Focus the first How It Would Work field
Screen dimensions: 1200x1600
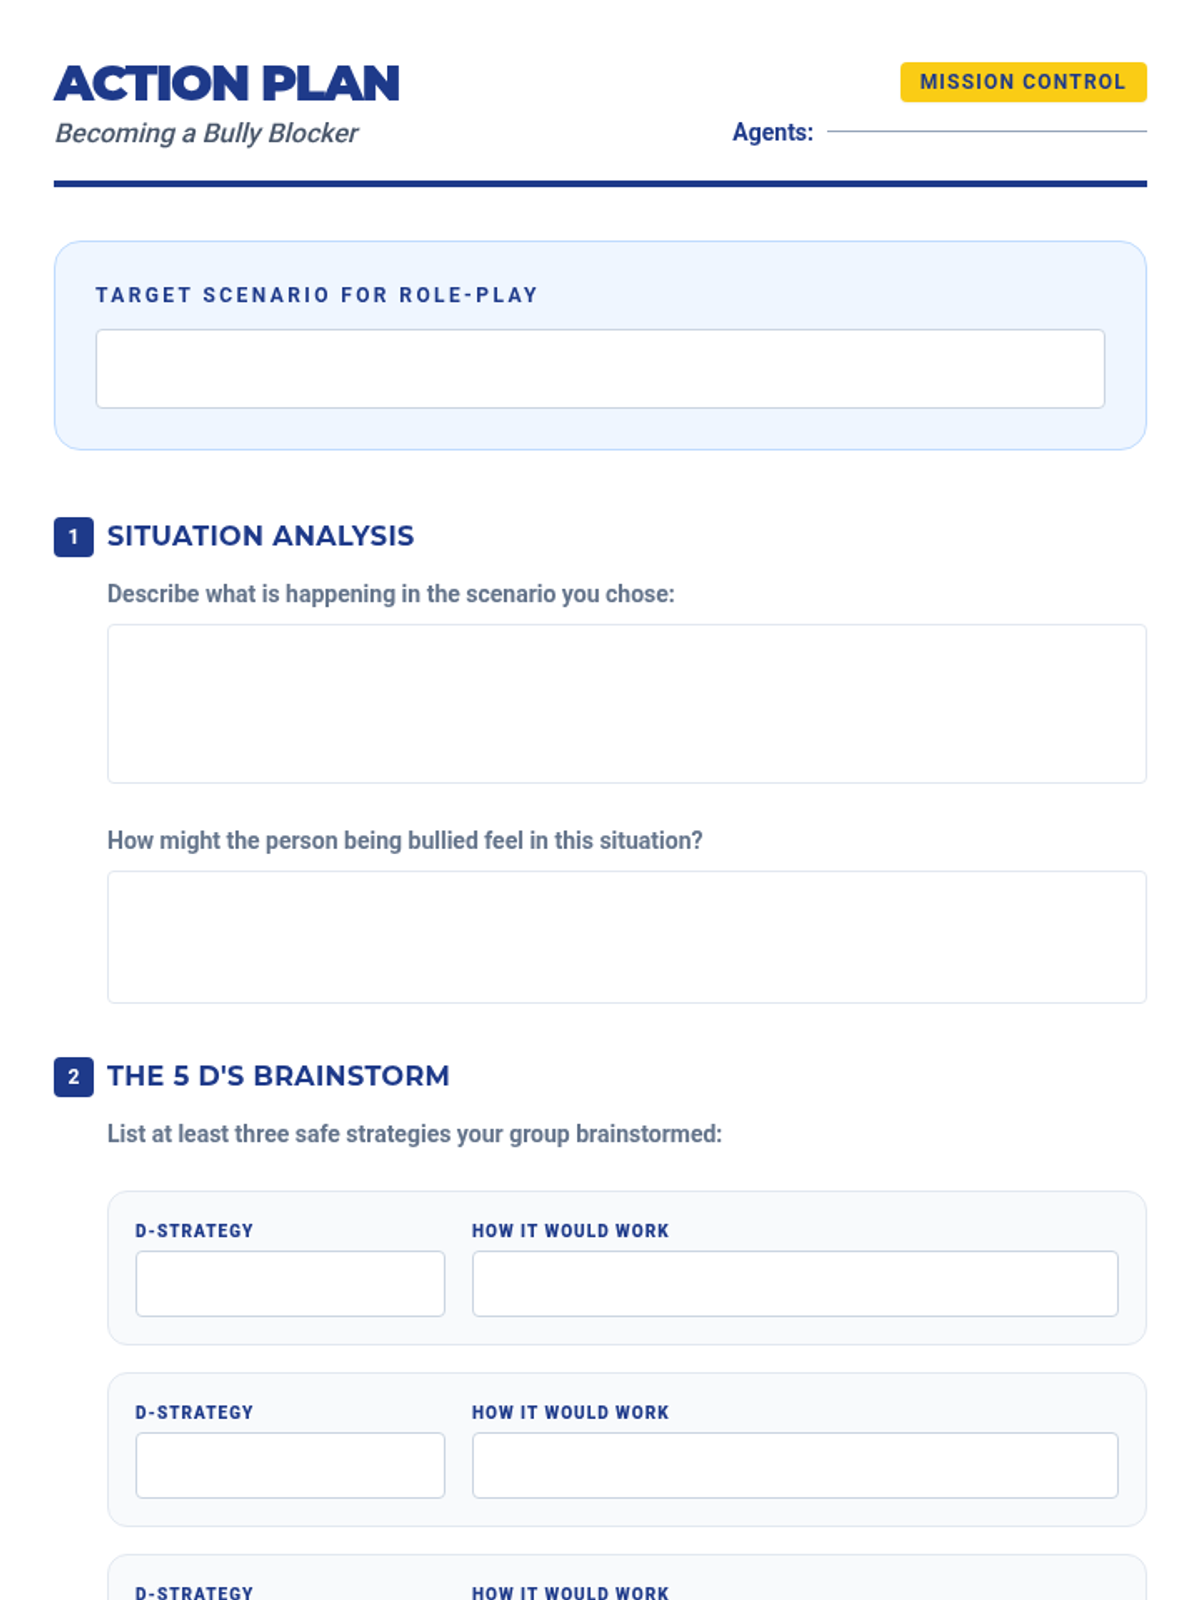pos(794,1284)
